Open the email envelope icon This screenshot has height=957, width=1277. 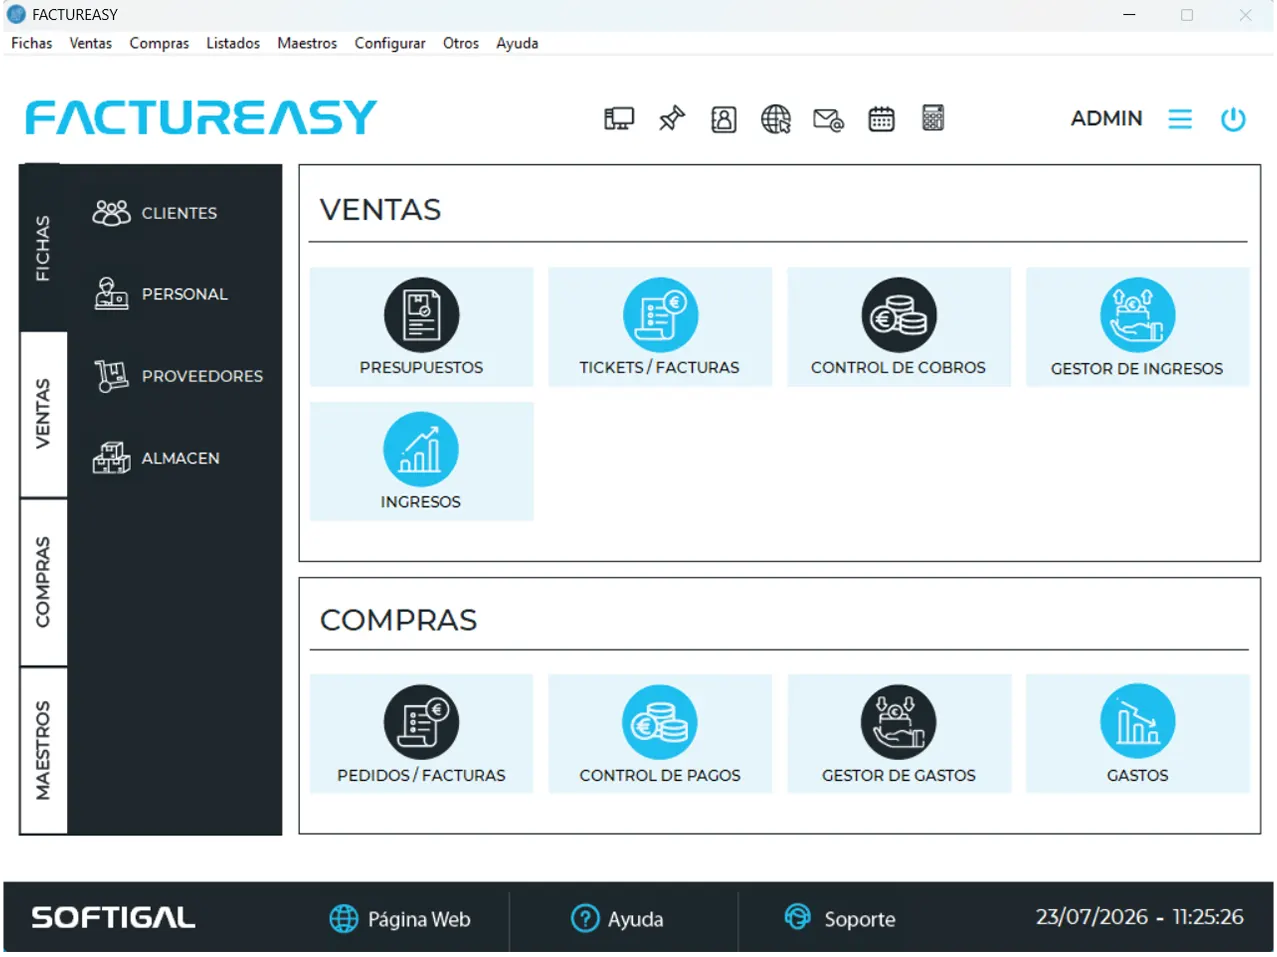click(828, 120)
